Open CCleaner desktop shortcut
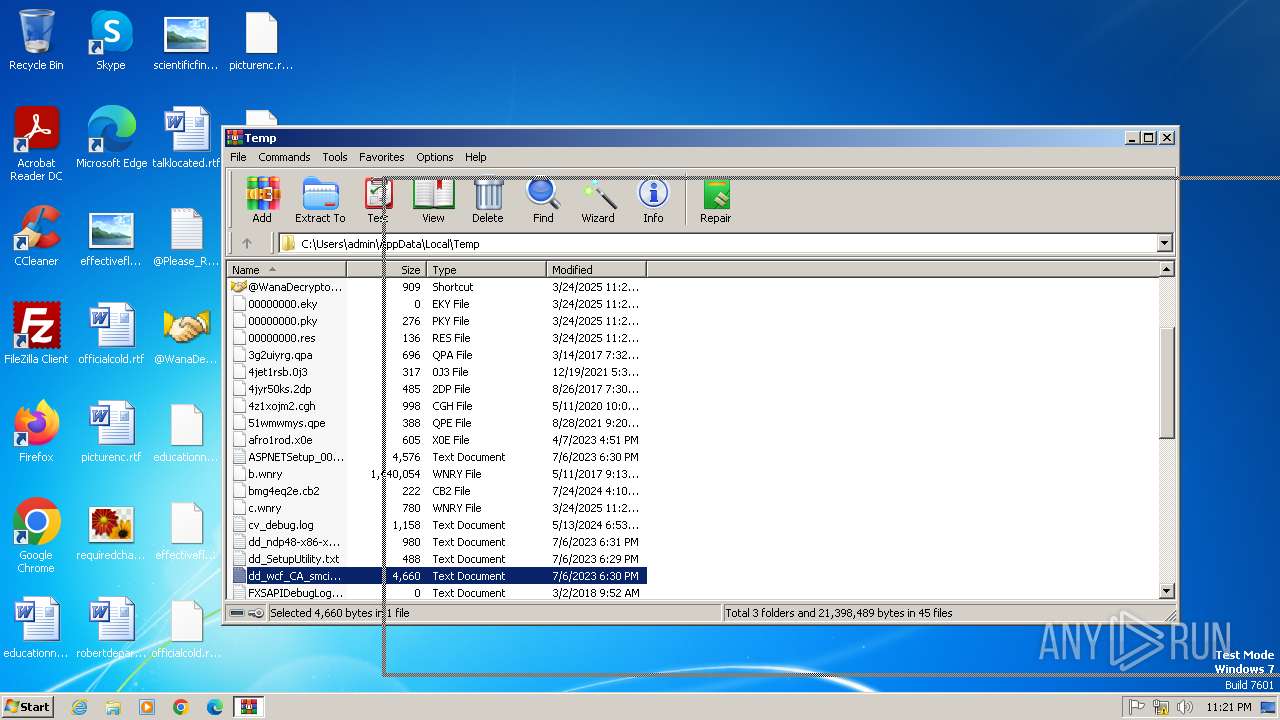1280x720 pixels. pyautogui.click(x=36, y=236)
